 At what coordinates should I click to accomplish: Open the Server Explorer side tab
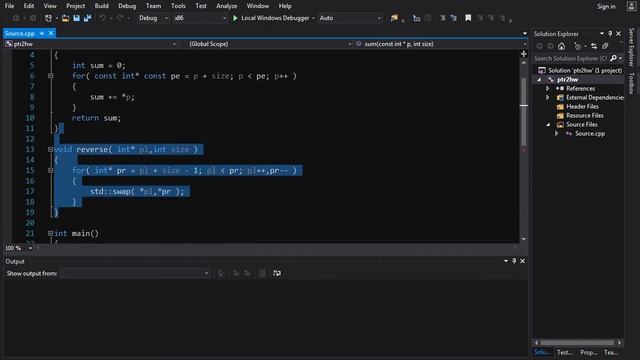[631, 47]
